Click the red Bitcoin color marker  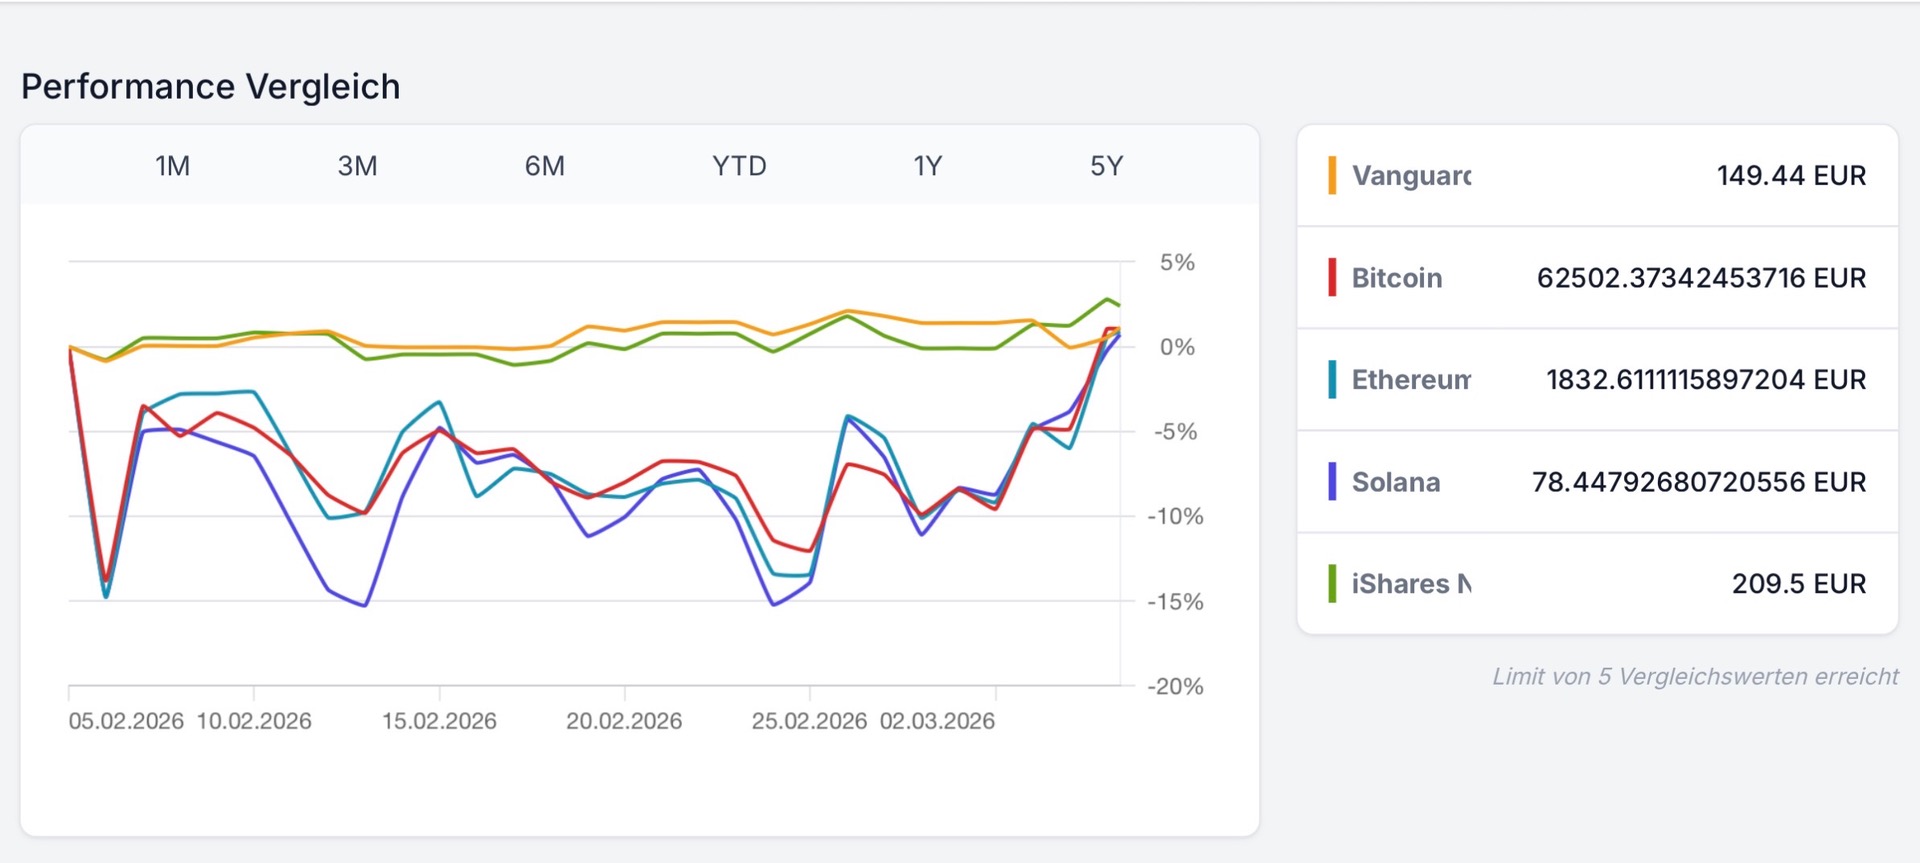tap(1332, 278)
